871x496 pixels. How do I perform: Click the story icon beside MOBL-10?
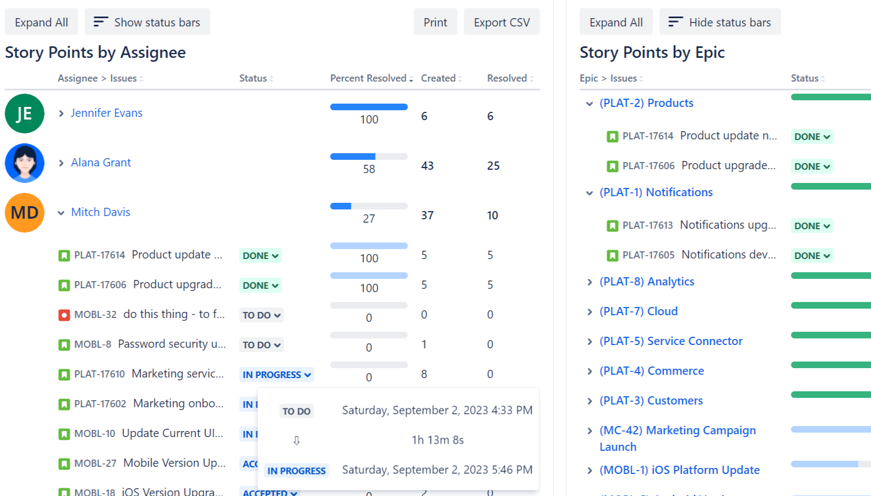click(x=64, y=434)
